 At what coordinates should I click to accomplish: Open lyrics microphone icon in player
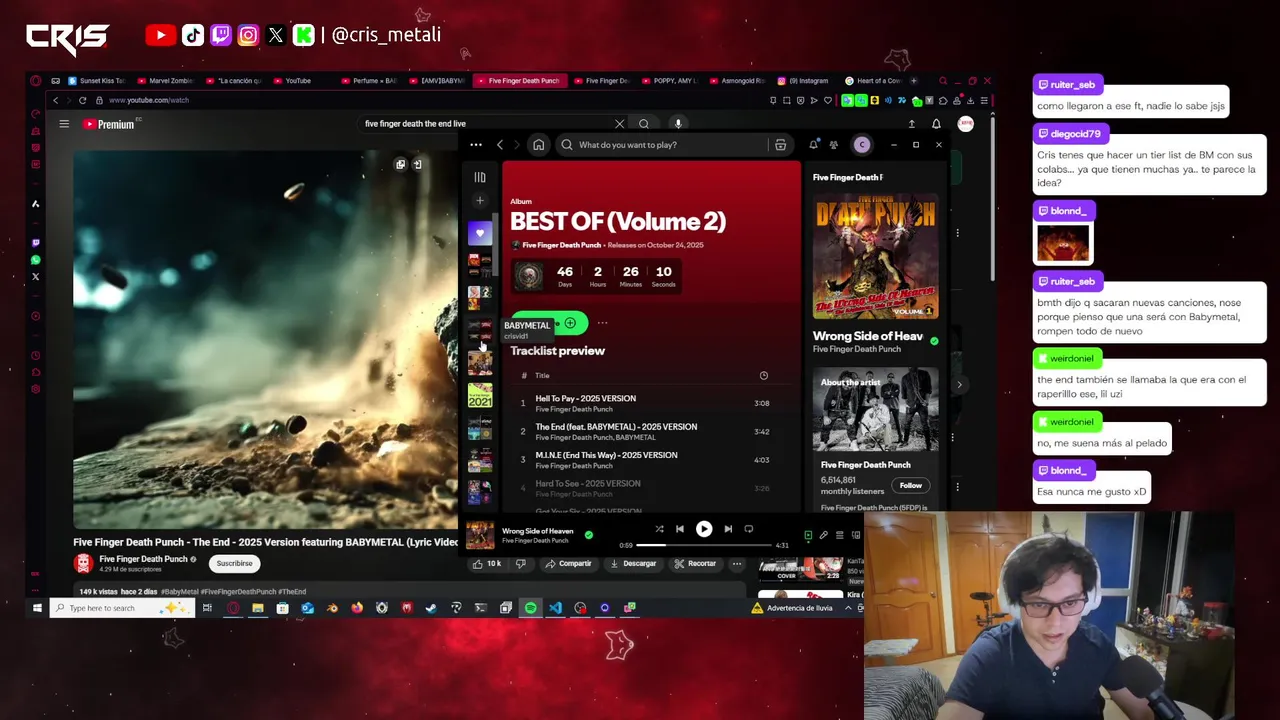pyautogui.click(x=824, y=536)
